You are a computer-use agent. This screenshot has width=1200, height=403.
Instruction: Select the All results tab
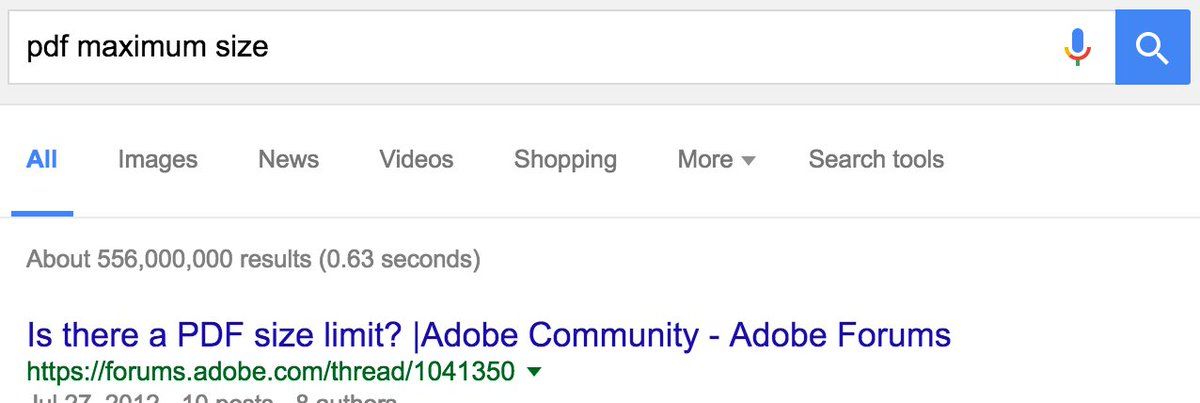point(42,159)
